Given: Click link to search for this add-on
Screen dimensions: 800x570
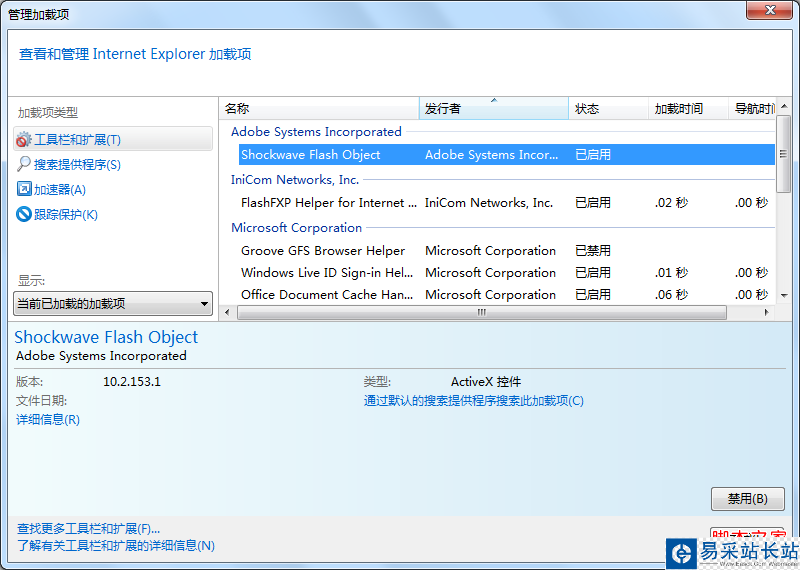Looking at the screenshot, I should pos(473,401).
